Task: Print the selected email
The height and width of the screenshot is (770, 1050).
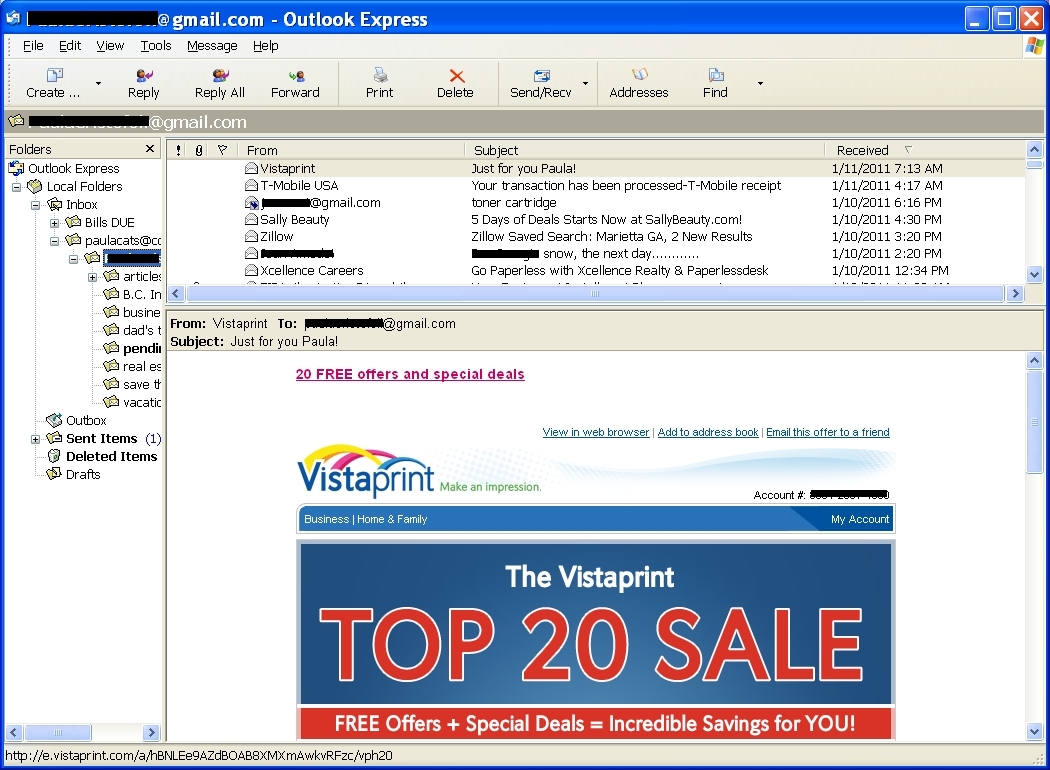Action: [379, 84]
